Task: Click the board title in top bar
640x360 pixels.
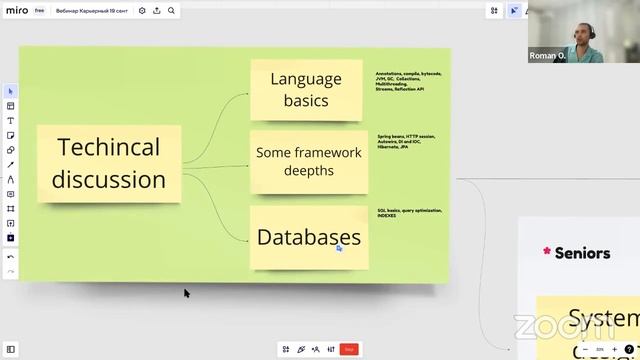Action: click(x=92, y=11)
